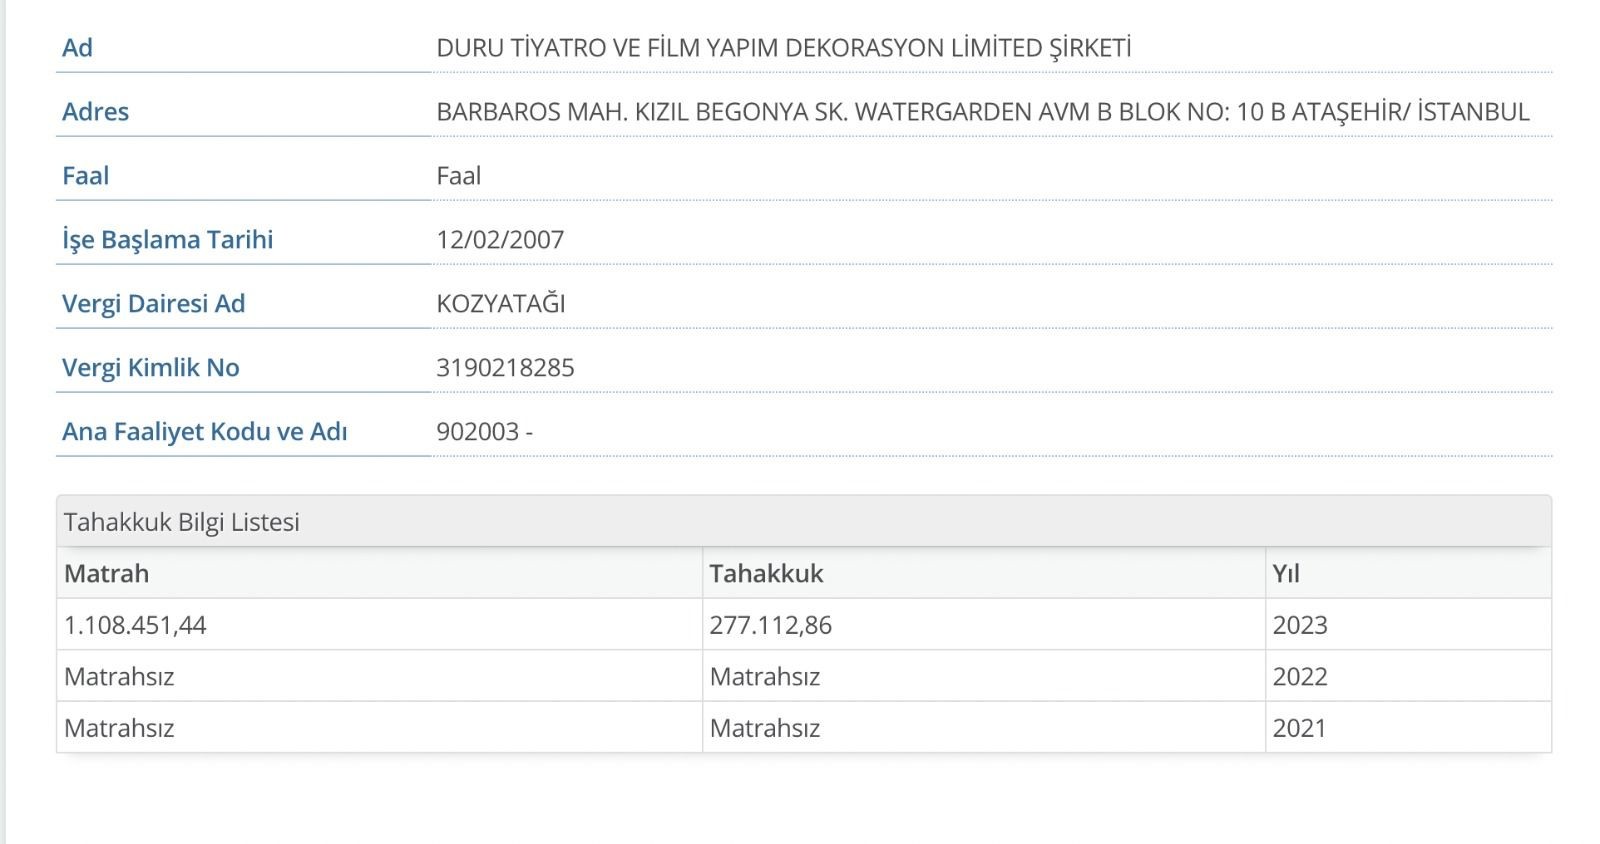Select tax ID number 3190218285
This screenshot has height=844, width=1600.
pyautogui.click(x=505, y=368)
